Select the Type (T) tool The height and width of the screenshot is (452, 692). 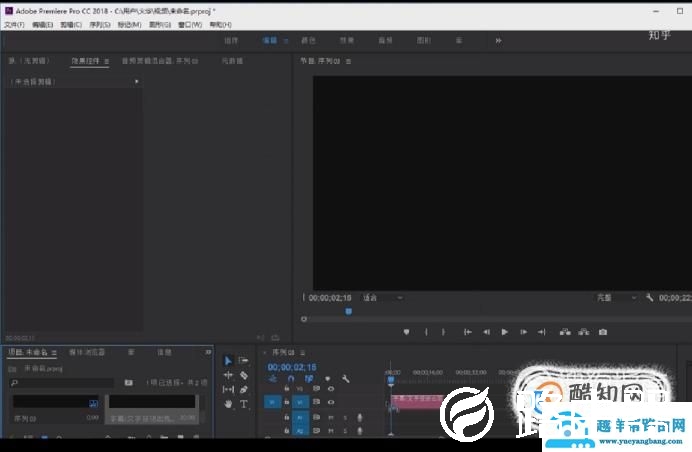[243, 403]
